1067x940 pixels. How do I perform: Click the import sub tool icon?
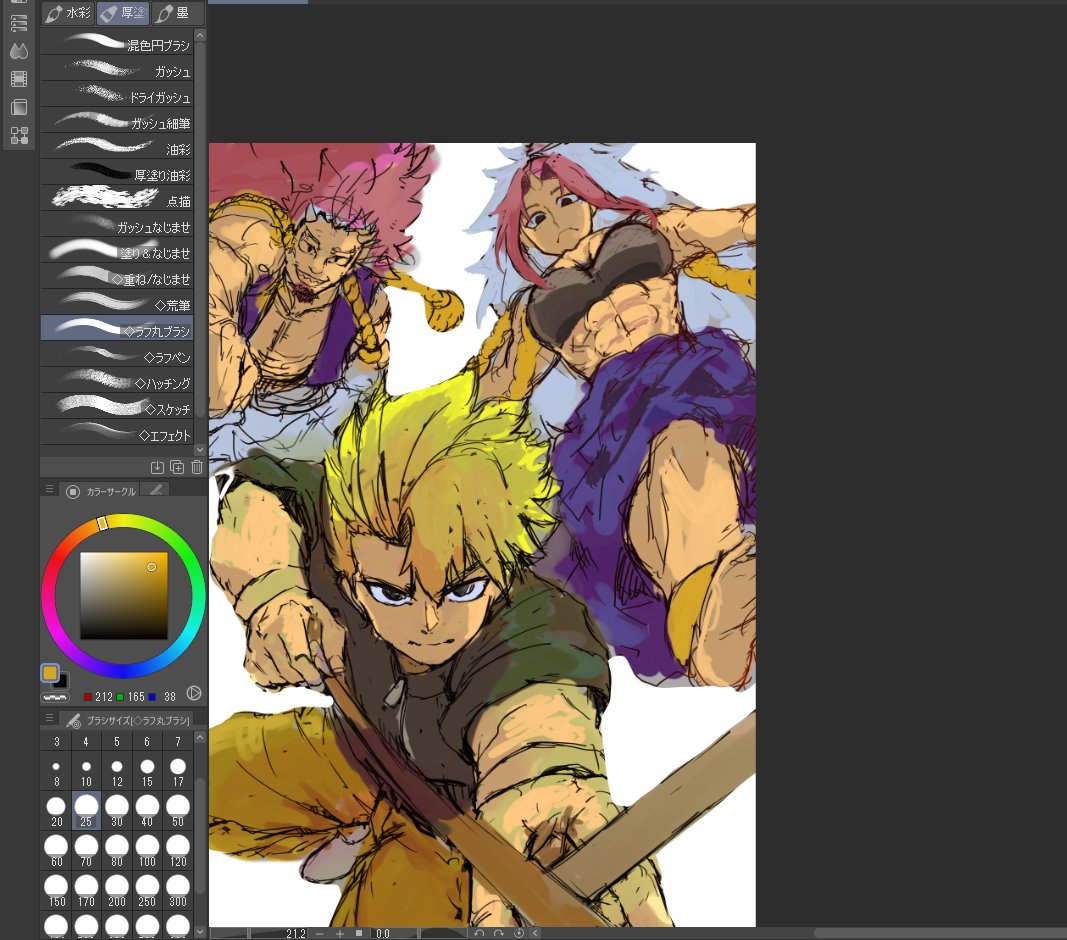click(x=157, y=467)
